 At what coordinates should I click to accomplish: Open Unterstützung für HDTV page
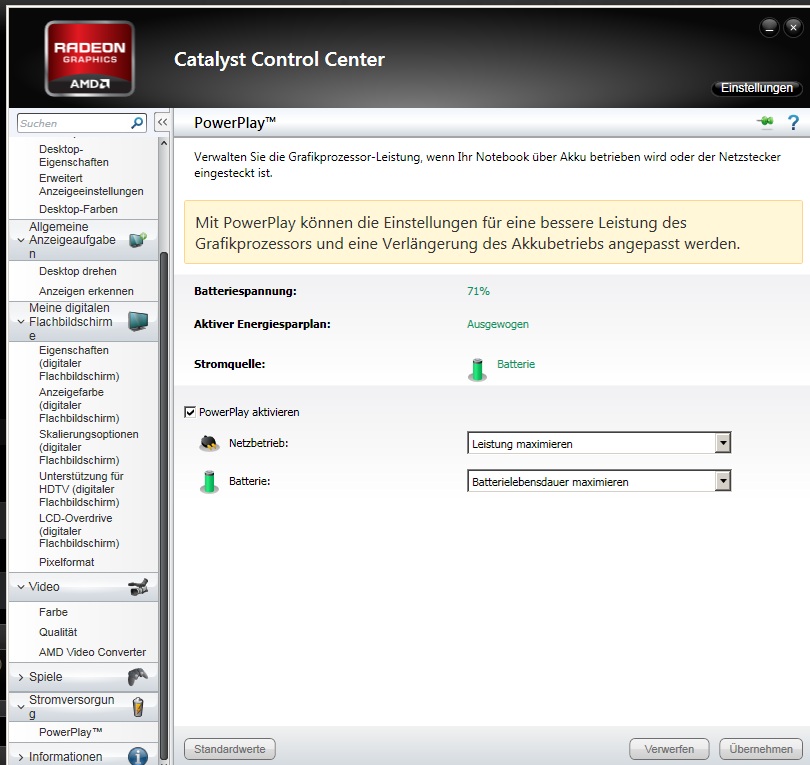coord(81,489)
